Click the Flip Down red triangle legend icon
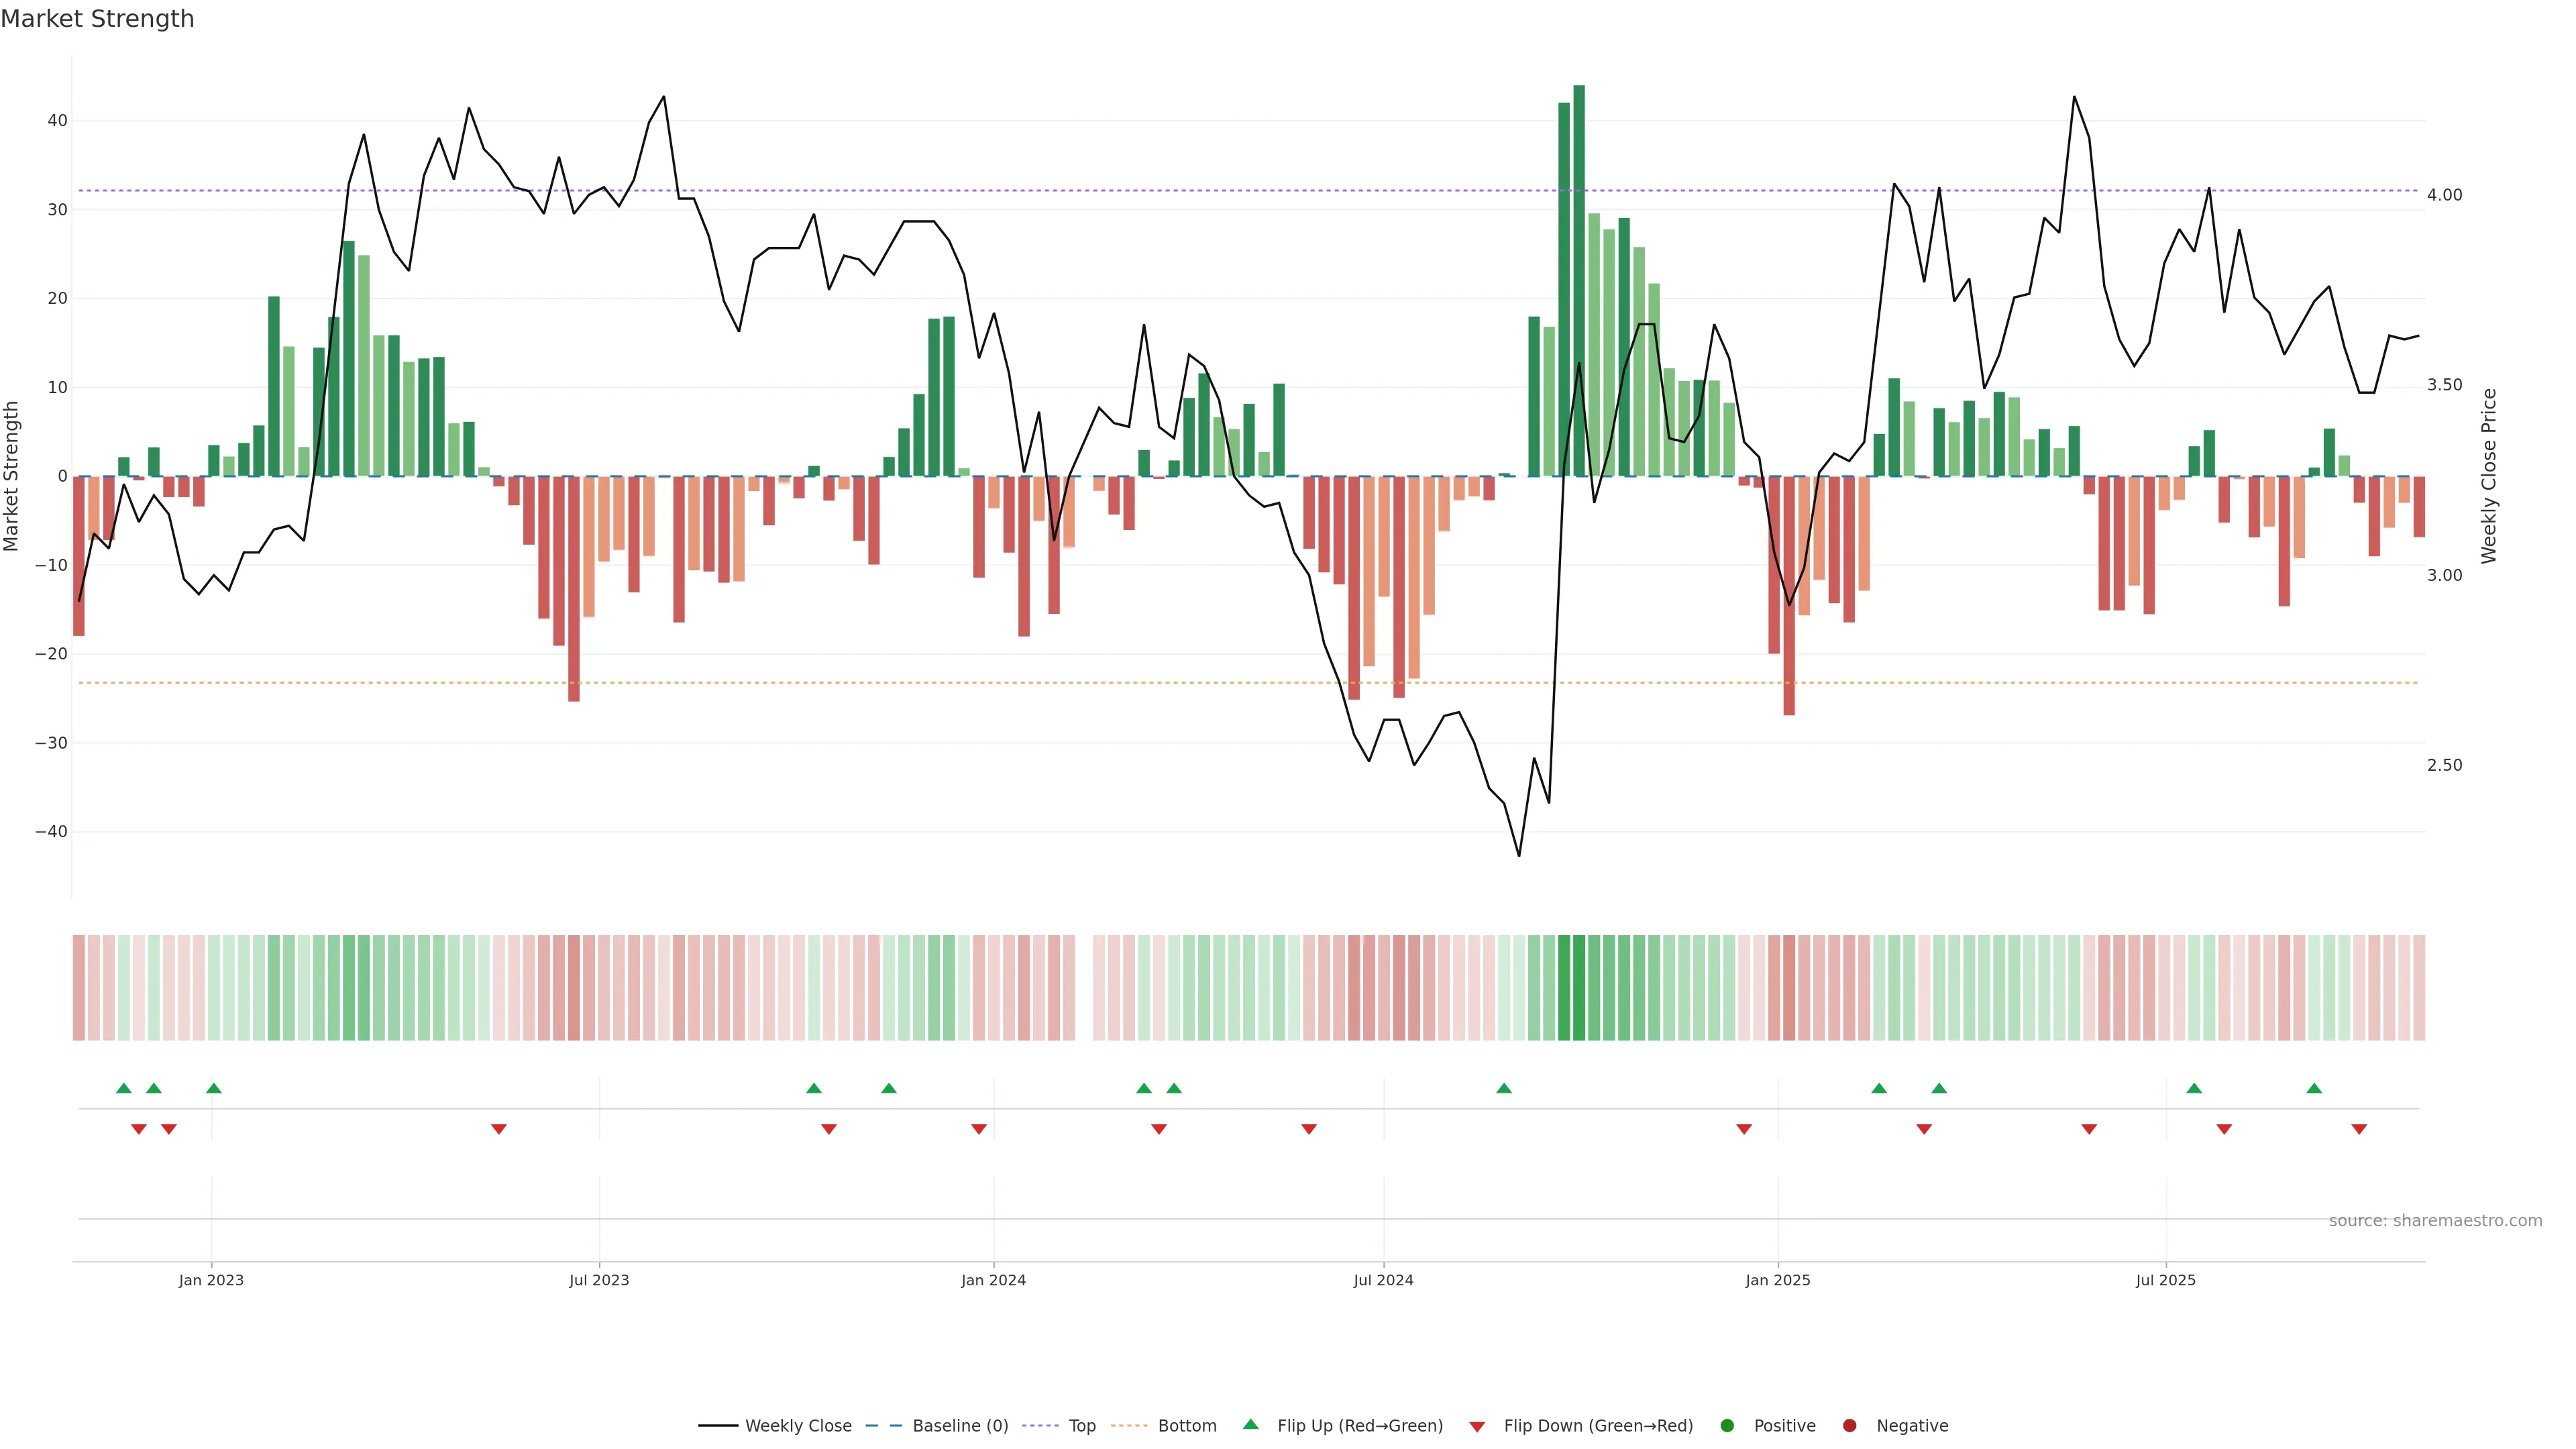2576x1449 pixels. tap(1477, 1427)
